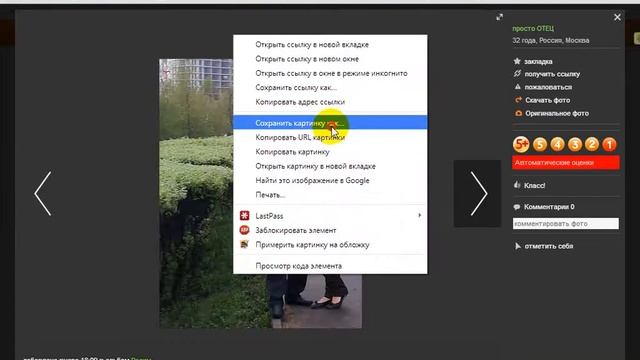Choose Сохранить ссылку как...

[330, 87]
